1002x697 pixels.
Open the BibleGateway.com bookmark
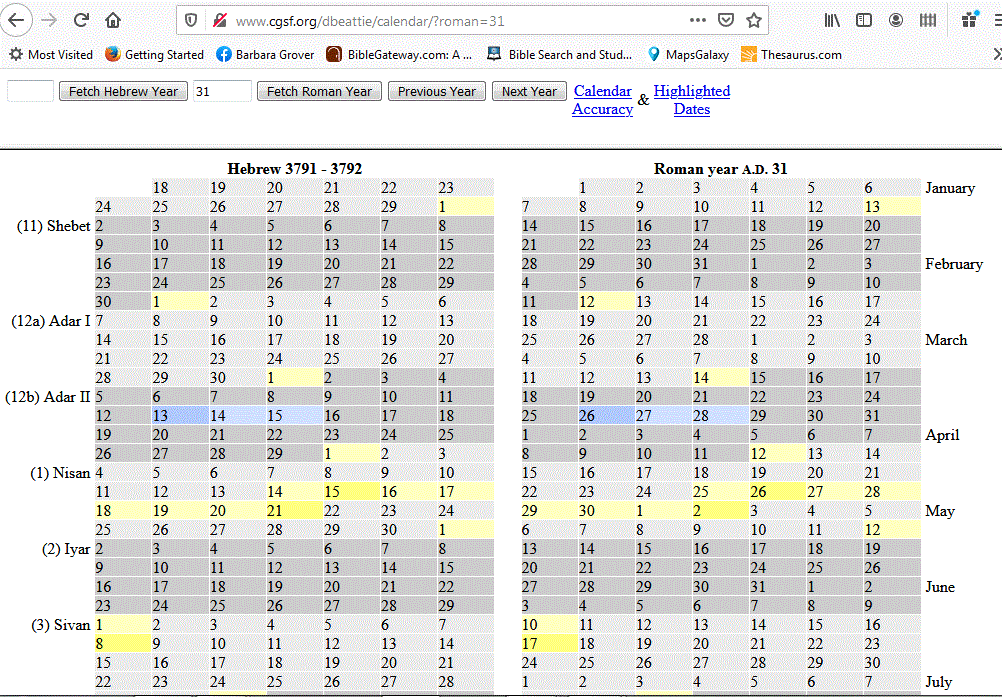click(399, 55)
